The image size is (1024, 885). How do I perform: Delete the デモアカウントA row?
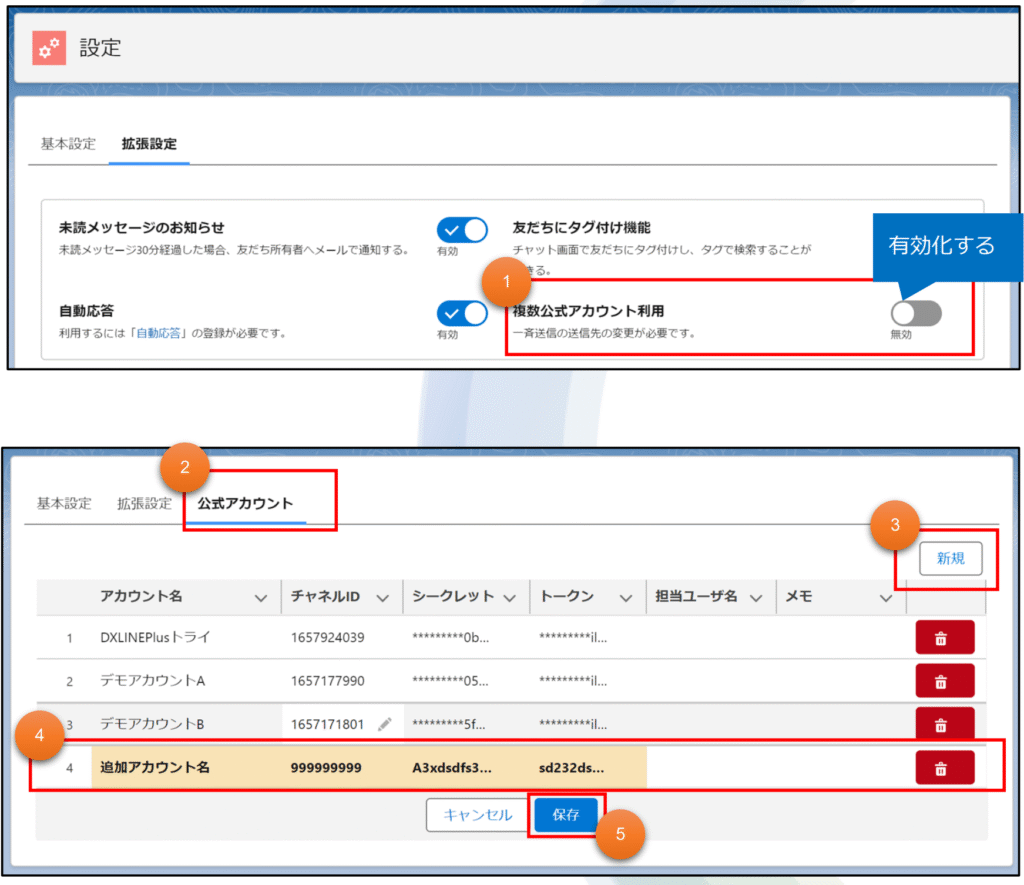coord(944,681)
